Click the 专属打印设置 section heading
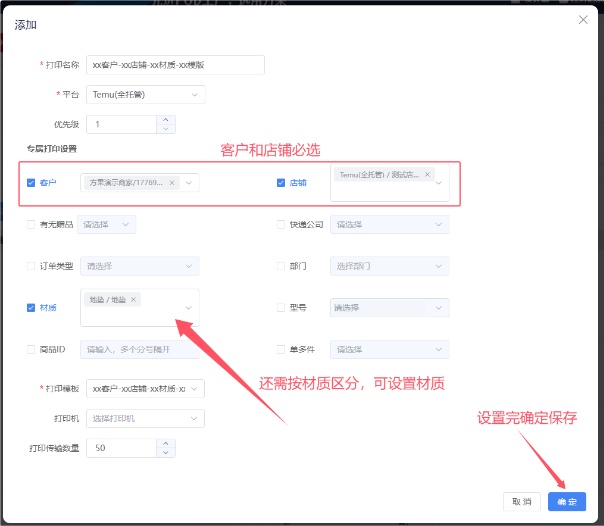This screenshot has width=604, height=526. tap(52, 149)
